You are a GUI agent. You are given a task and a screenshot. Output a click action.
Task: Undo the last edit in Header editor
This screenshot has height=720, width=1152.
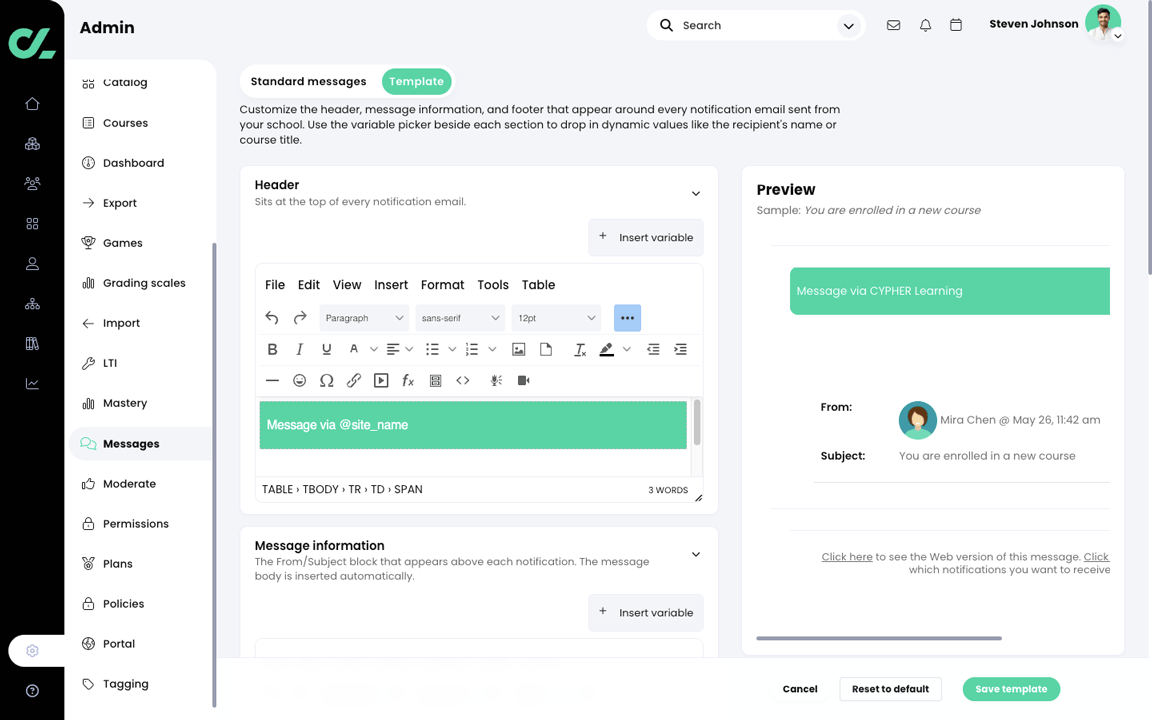point(272,317)
